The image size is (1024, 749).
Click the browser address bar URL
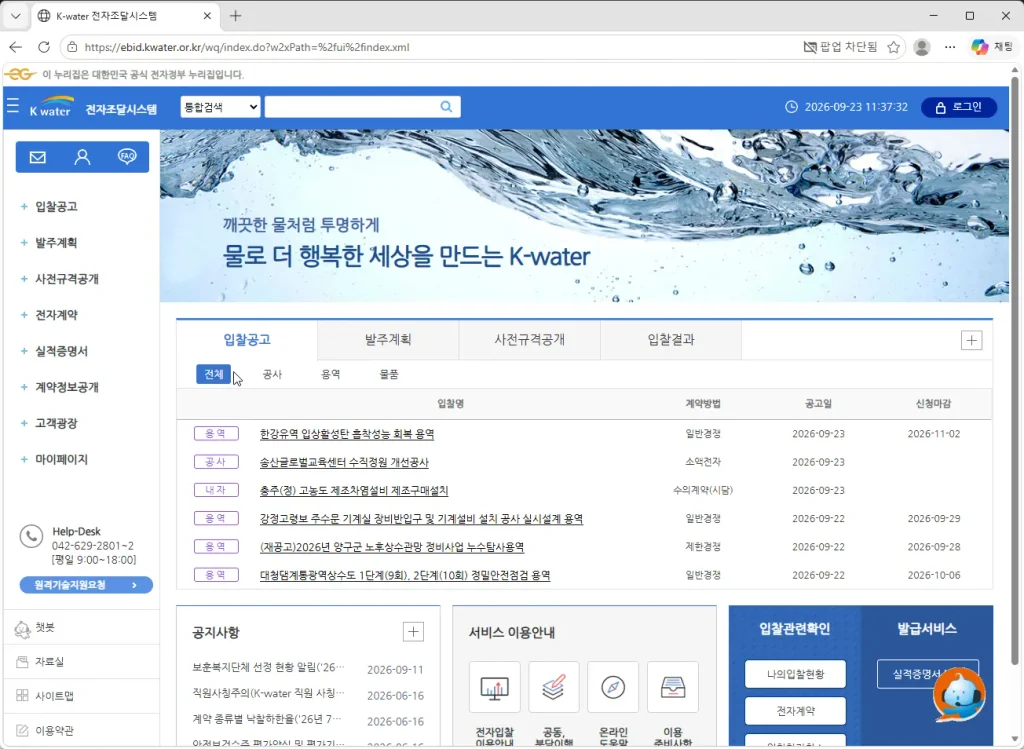[x=247, y=47]
